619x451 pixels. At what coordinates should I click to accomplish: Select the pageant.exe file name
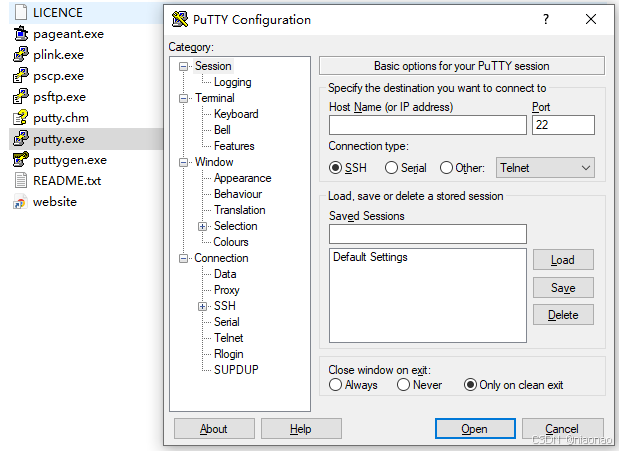click(68, 34)
